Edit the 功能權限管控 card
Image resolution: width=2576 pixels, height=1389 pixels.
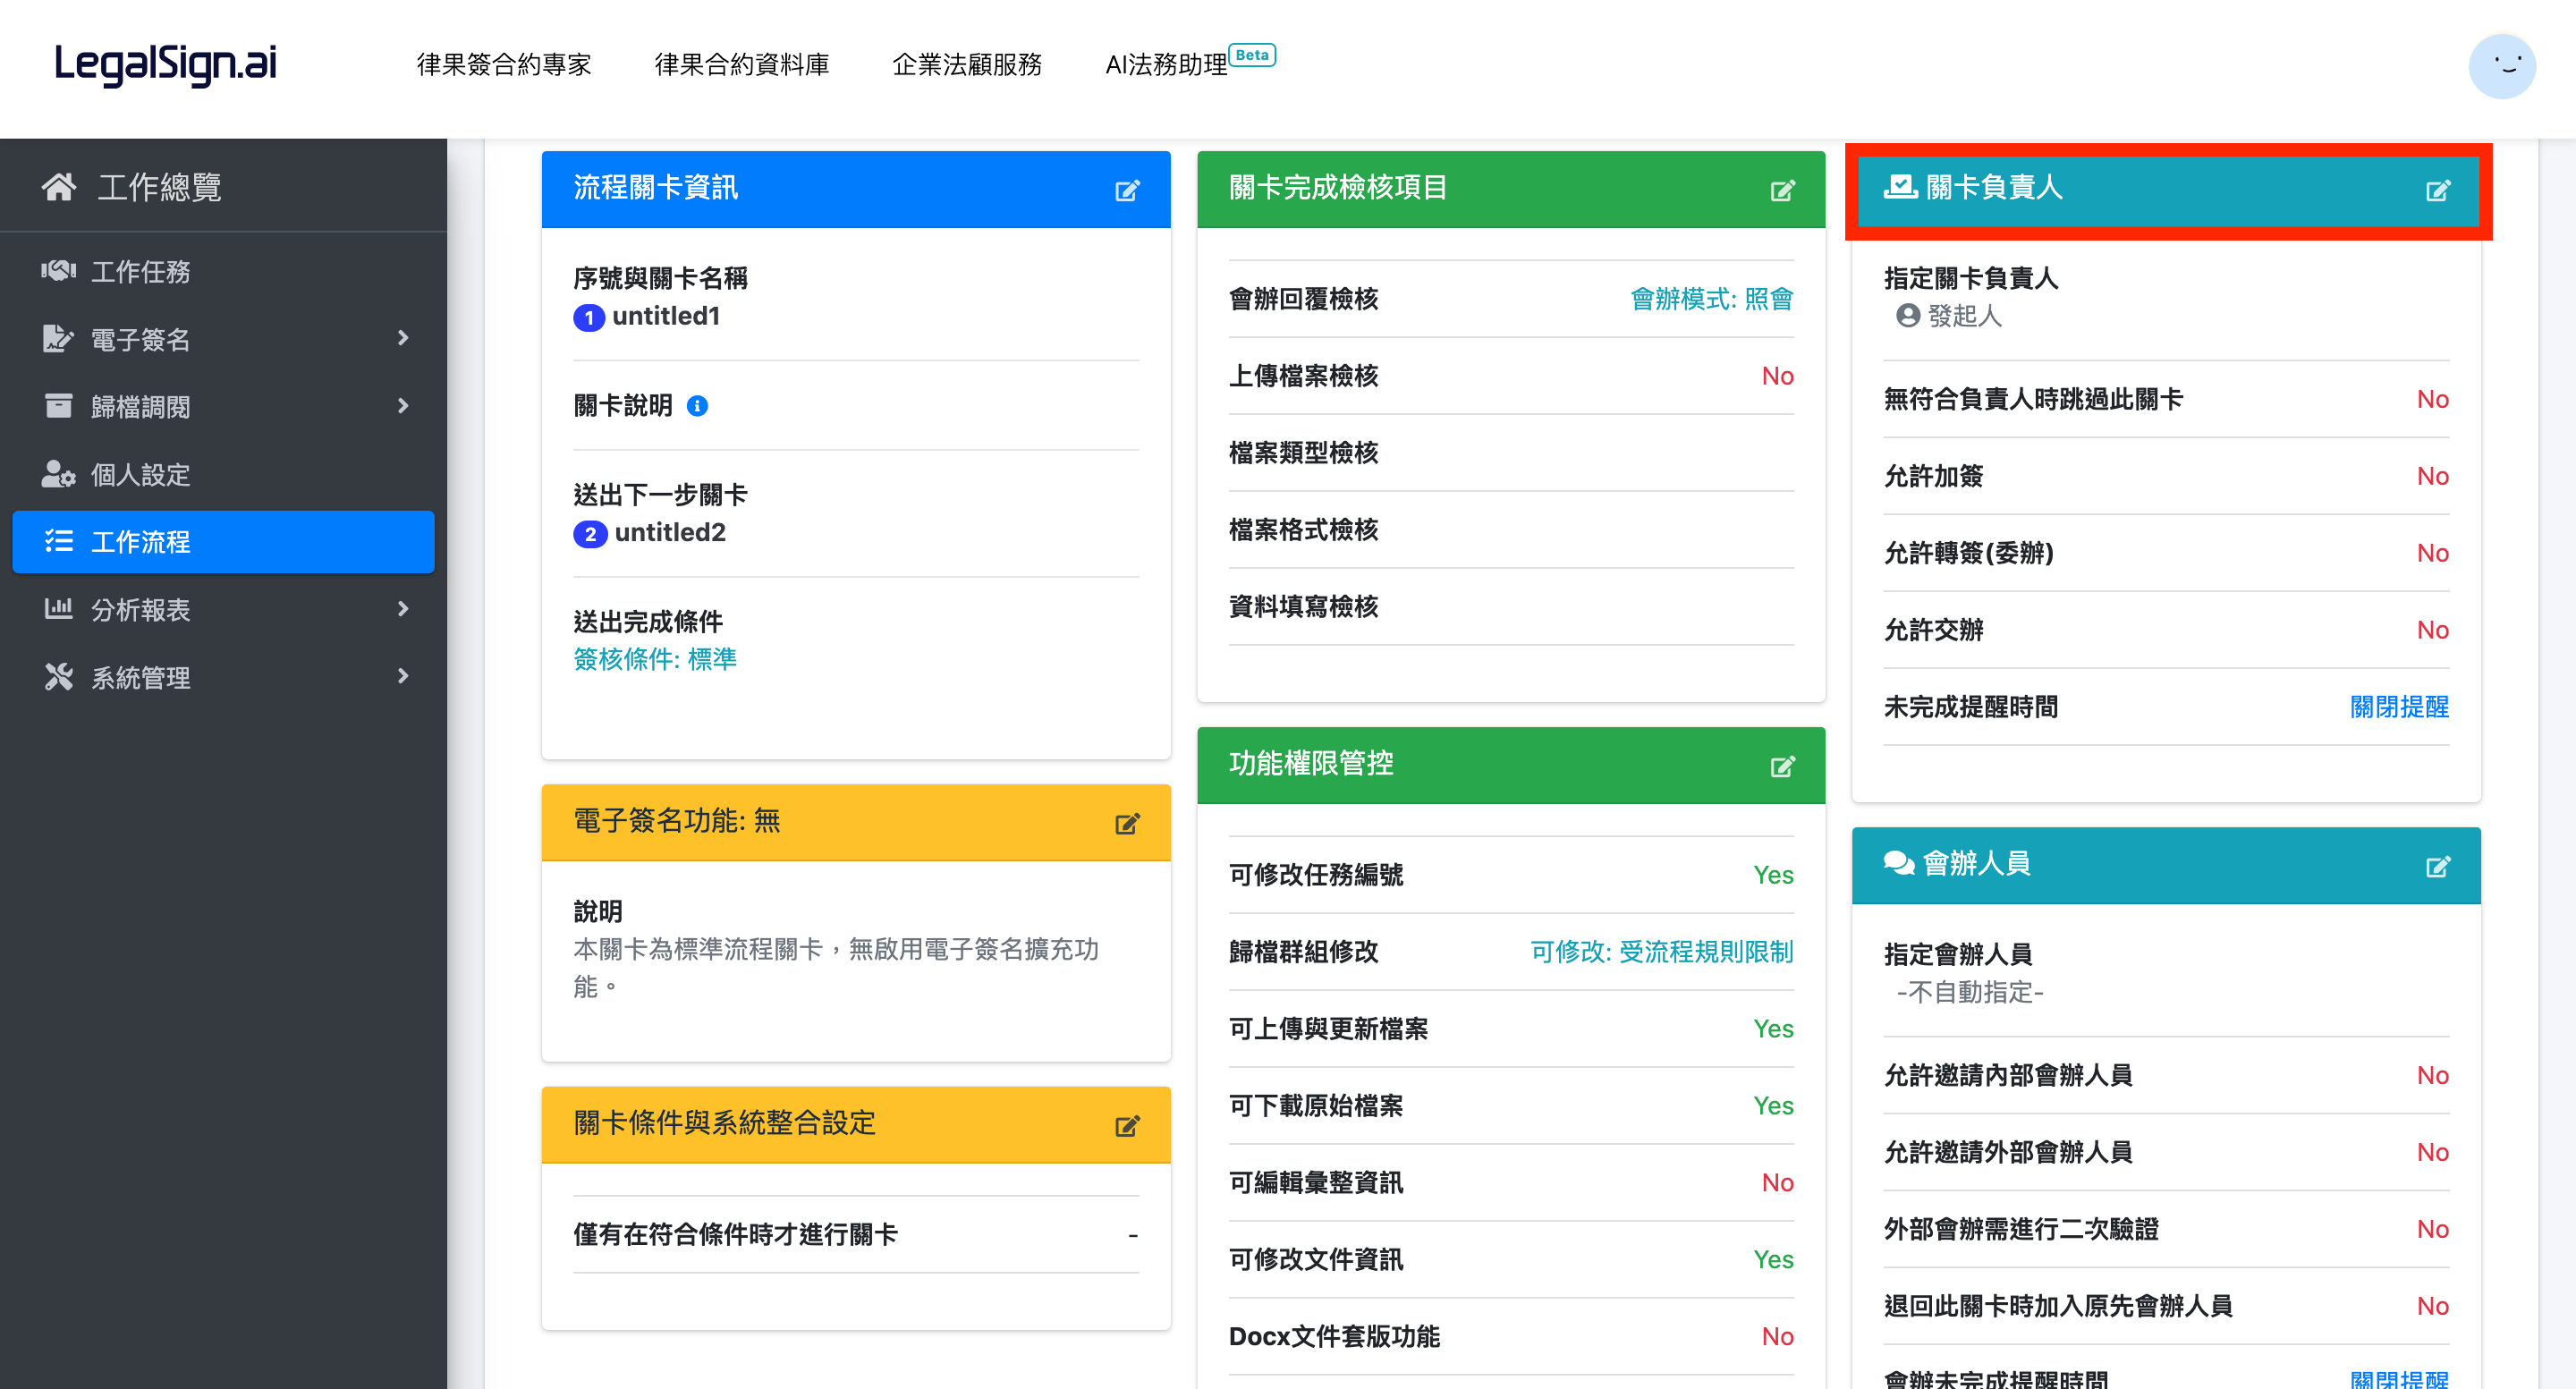pos(1782,766)
